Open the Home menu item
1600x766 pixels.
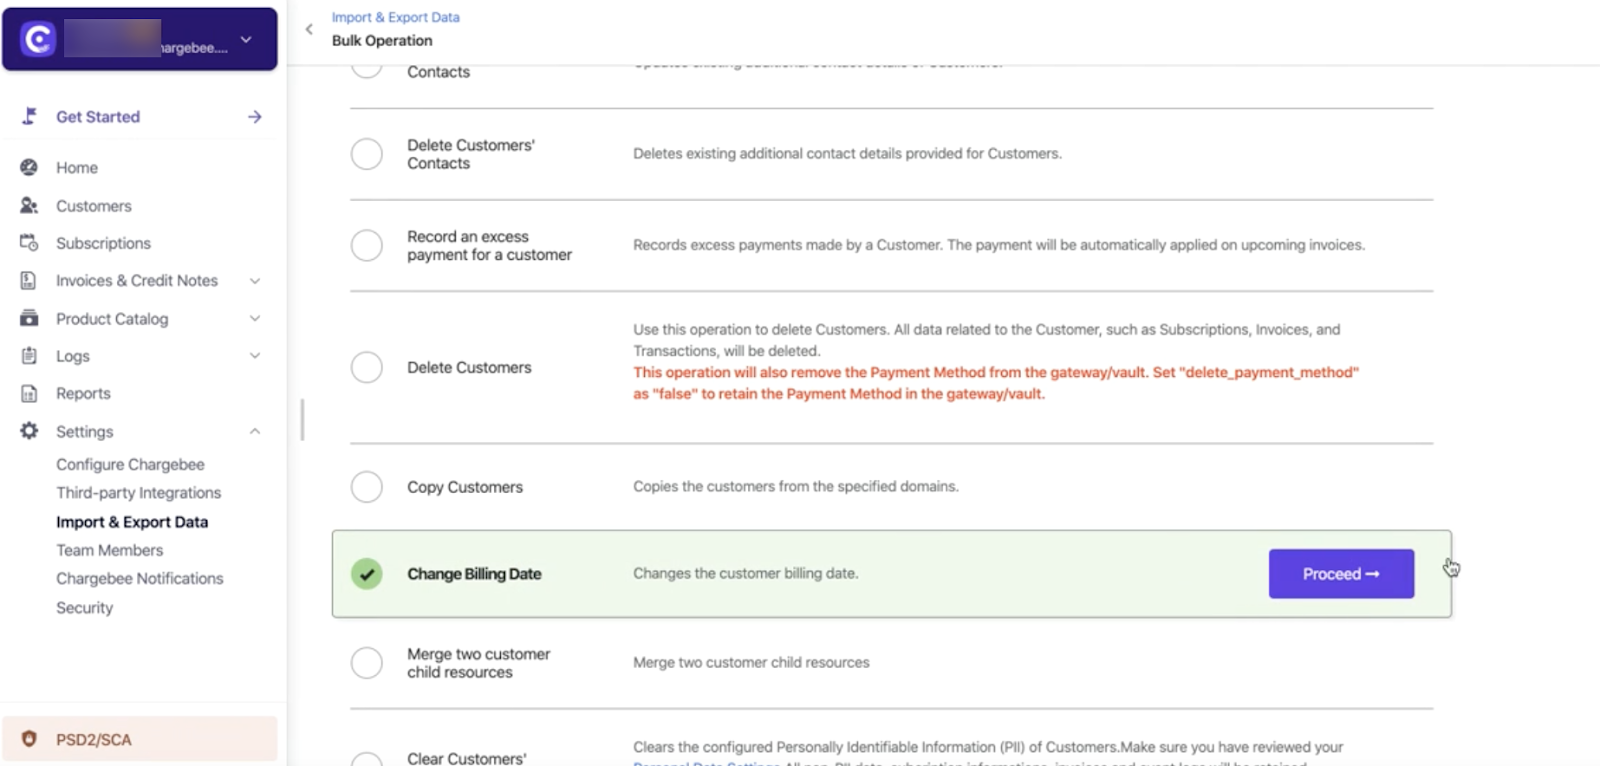click(77, 167)
